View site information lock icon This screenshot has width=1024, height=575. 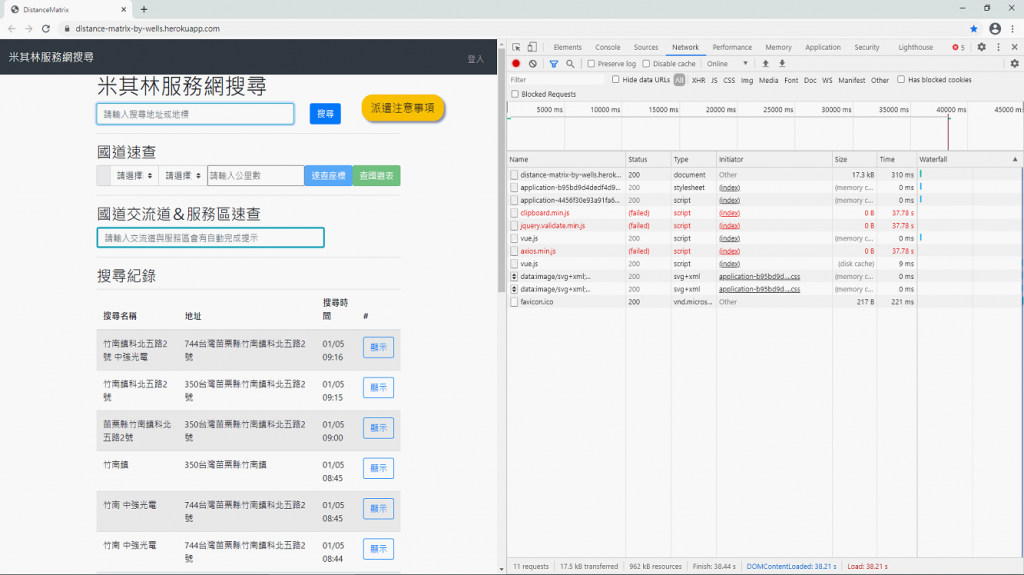tap(67, 29)
